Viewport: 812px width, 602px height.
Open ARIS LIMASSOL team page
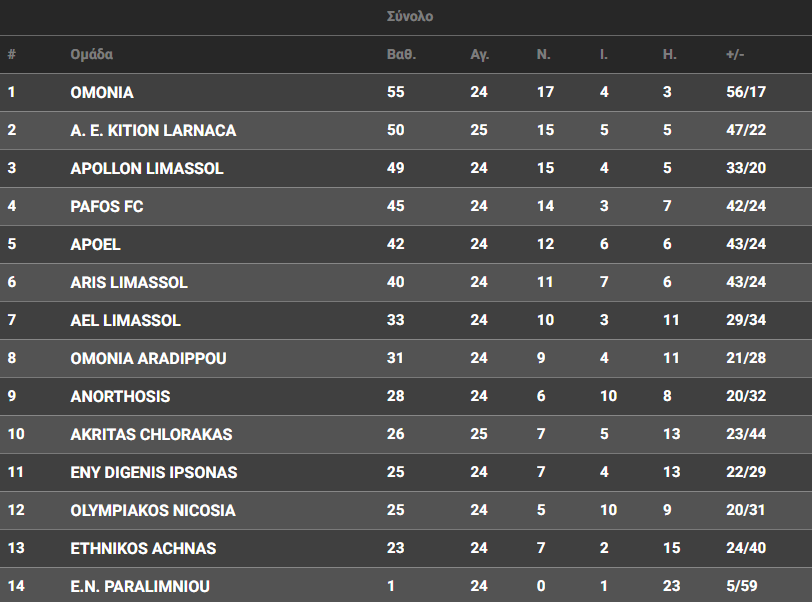[x=129, y=283]
